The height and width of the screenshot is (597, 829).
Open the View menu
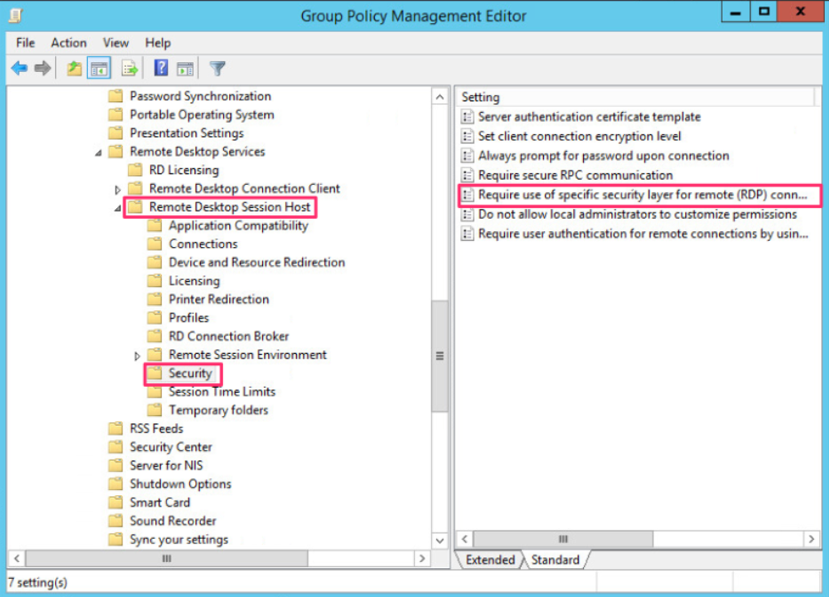point(116,43)
